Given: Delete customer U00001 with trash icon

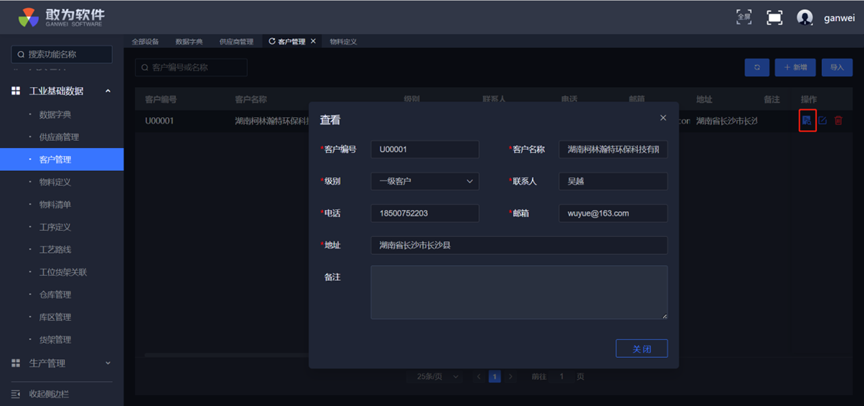Looking at the screenshot, I should tap(838, 121).
